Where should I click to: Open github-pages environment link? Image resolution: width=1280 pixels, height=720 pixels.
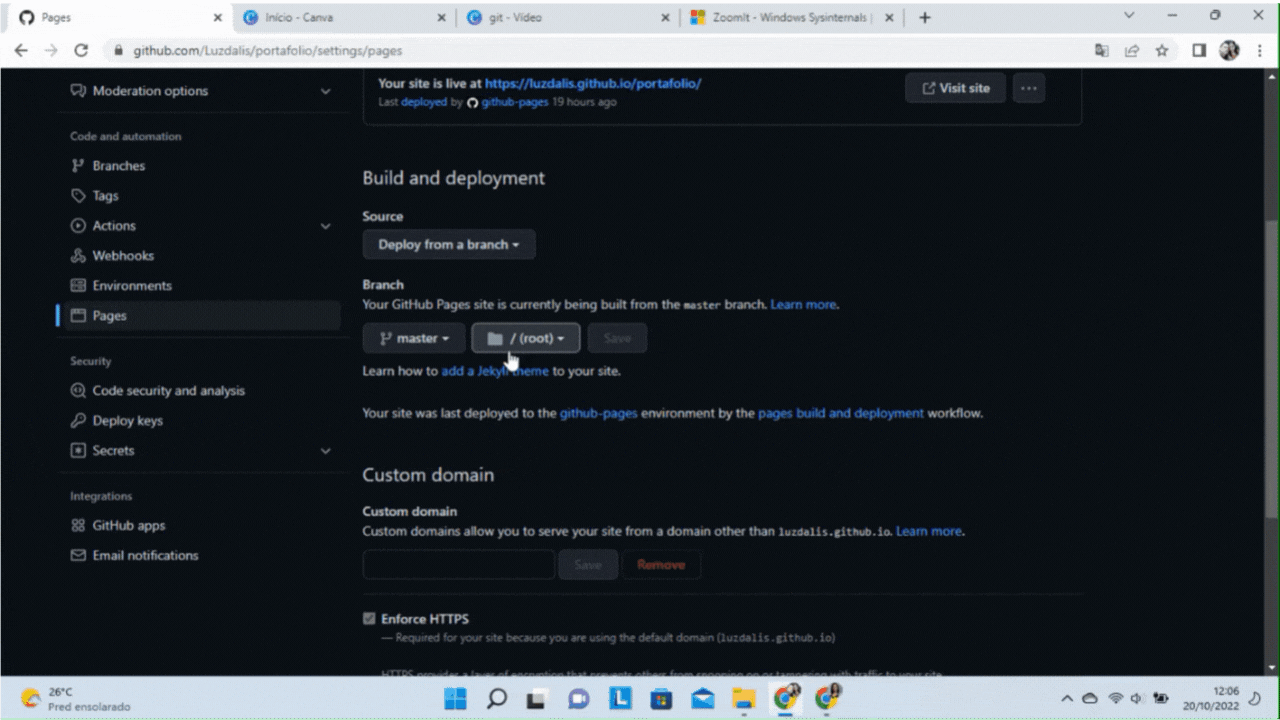click(x=598, y=413)
